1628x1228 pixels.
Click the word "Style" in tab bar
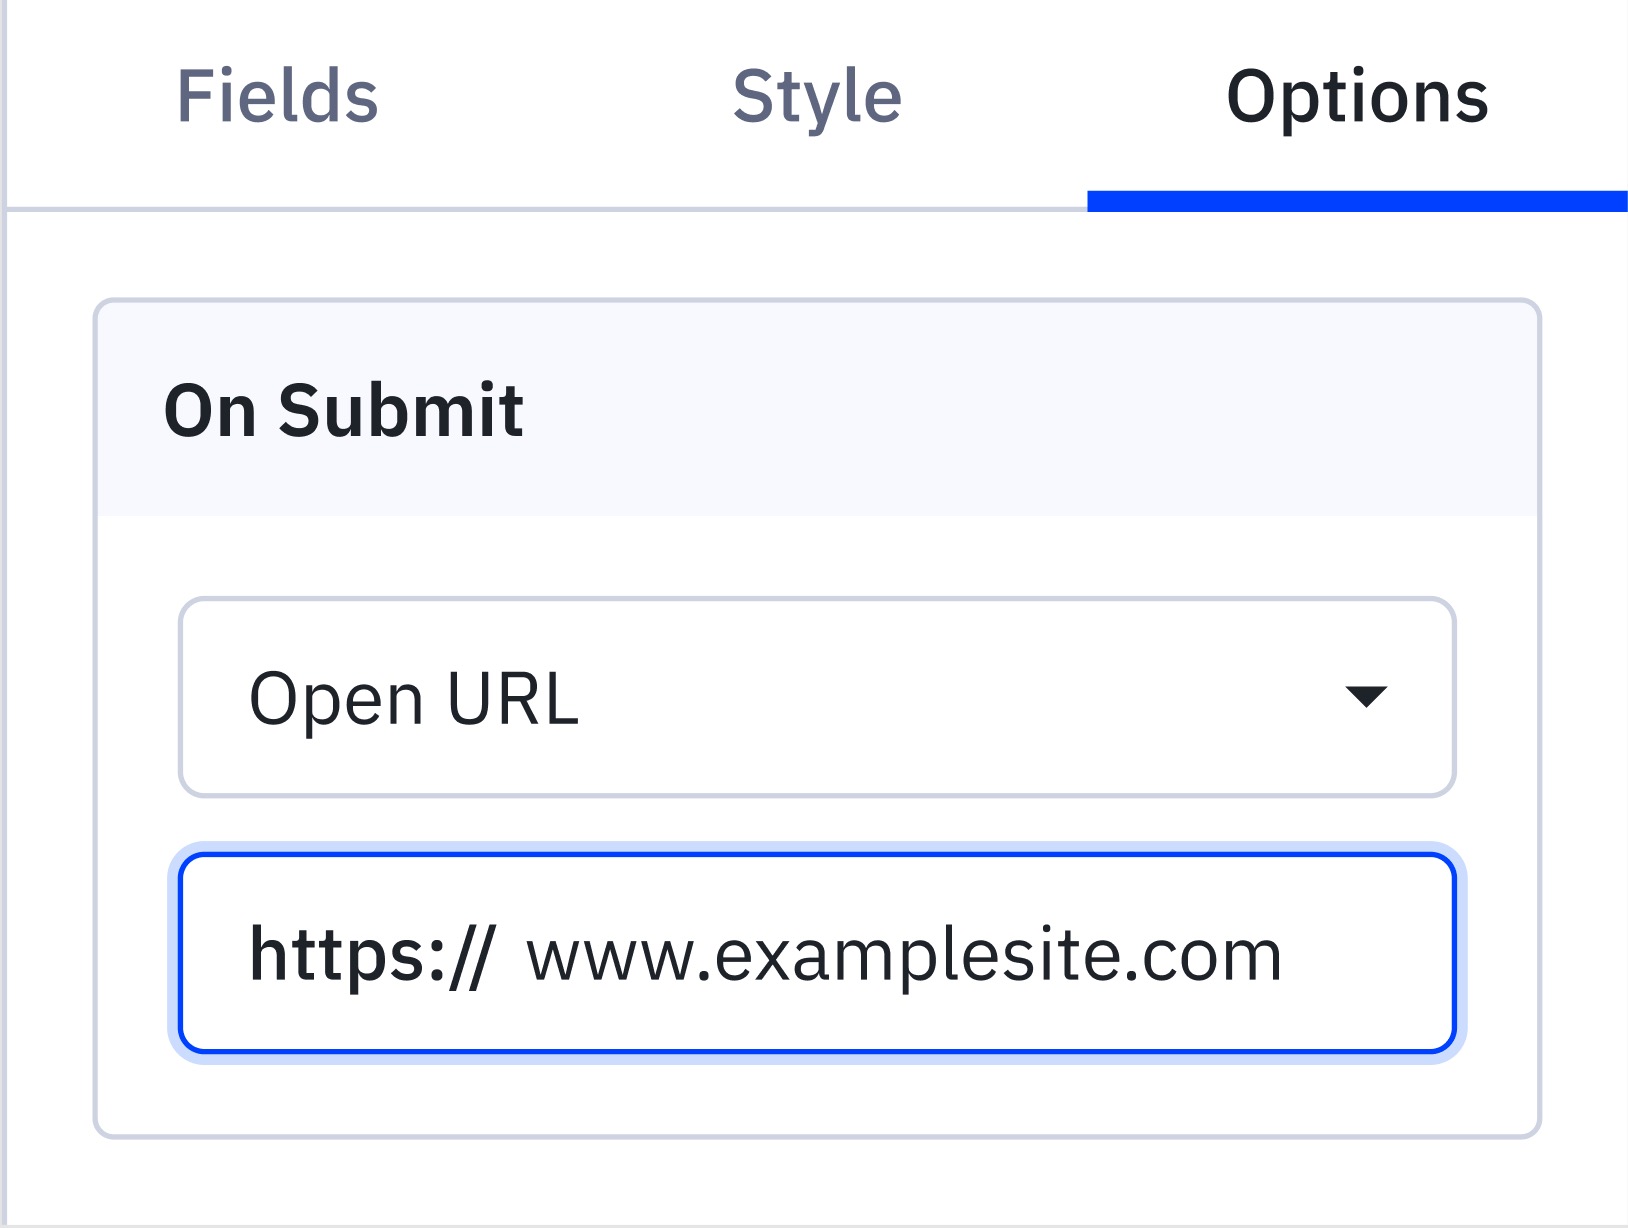pos(817,97)
